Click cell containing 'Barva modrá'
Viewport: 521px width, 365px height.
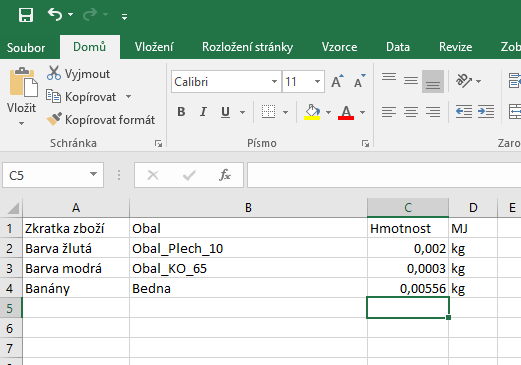tap(76, 268)
